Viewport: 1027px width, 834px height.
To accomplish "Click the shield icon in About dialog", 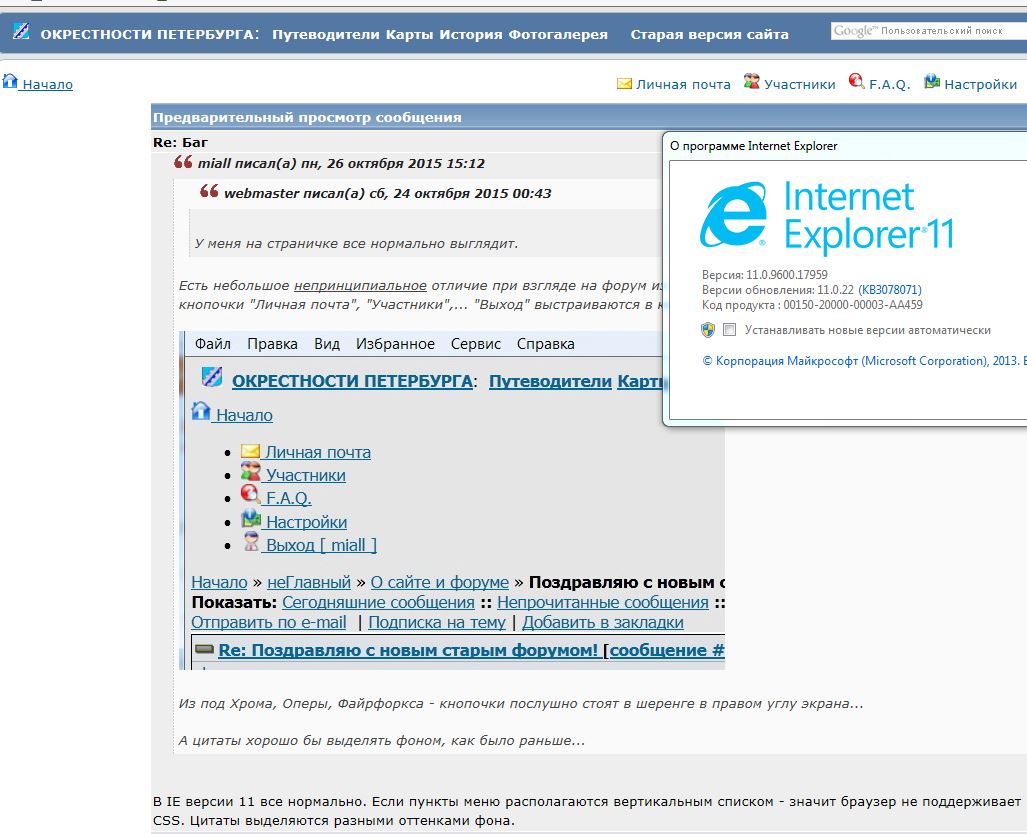I will coord(708,329).
